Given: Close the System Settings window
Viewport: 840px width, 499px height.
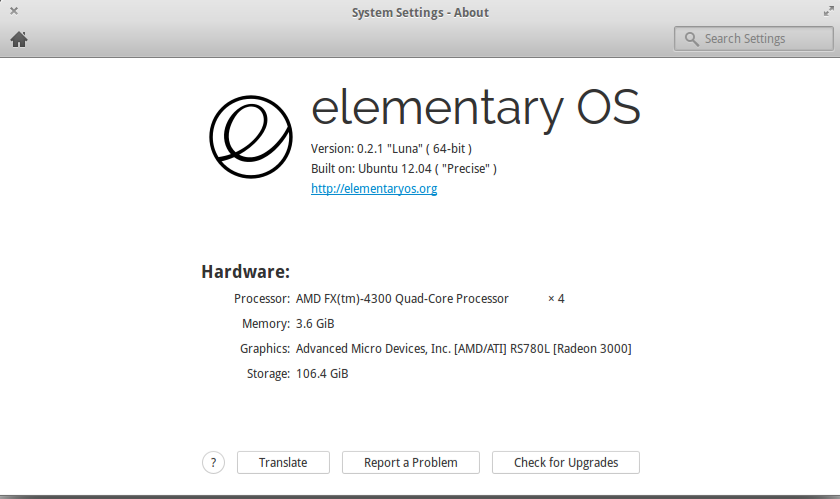Looking at the screenshot, I should 13,11.
